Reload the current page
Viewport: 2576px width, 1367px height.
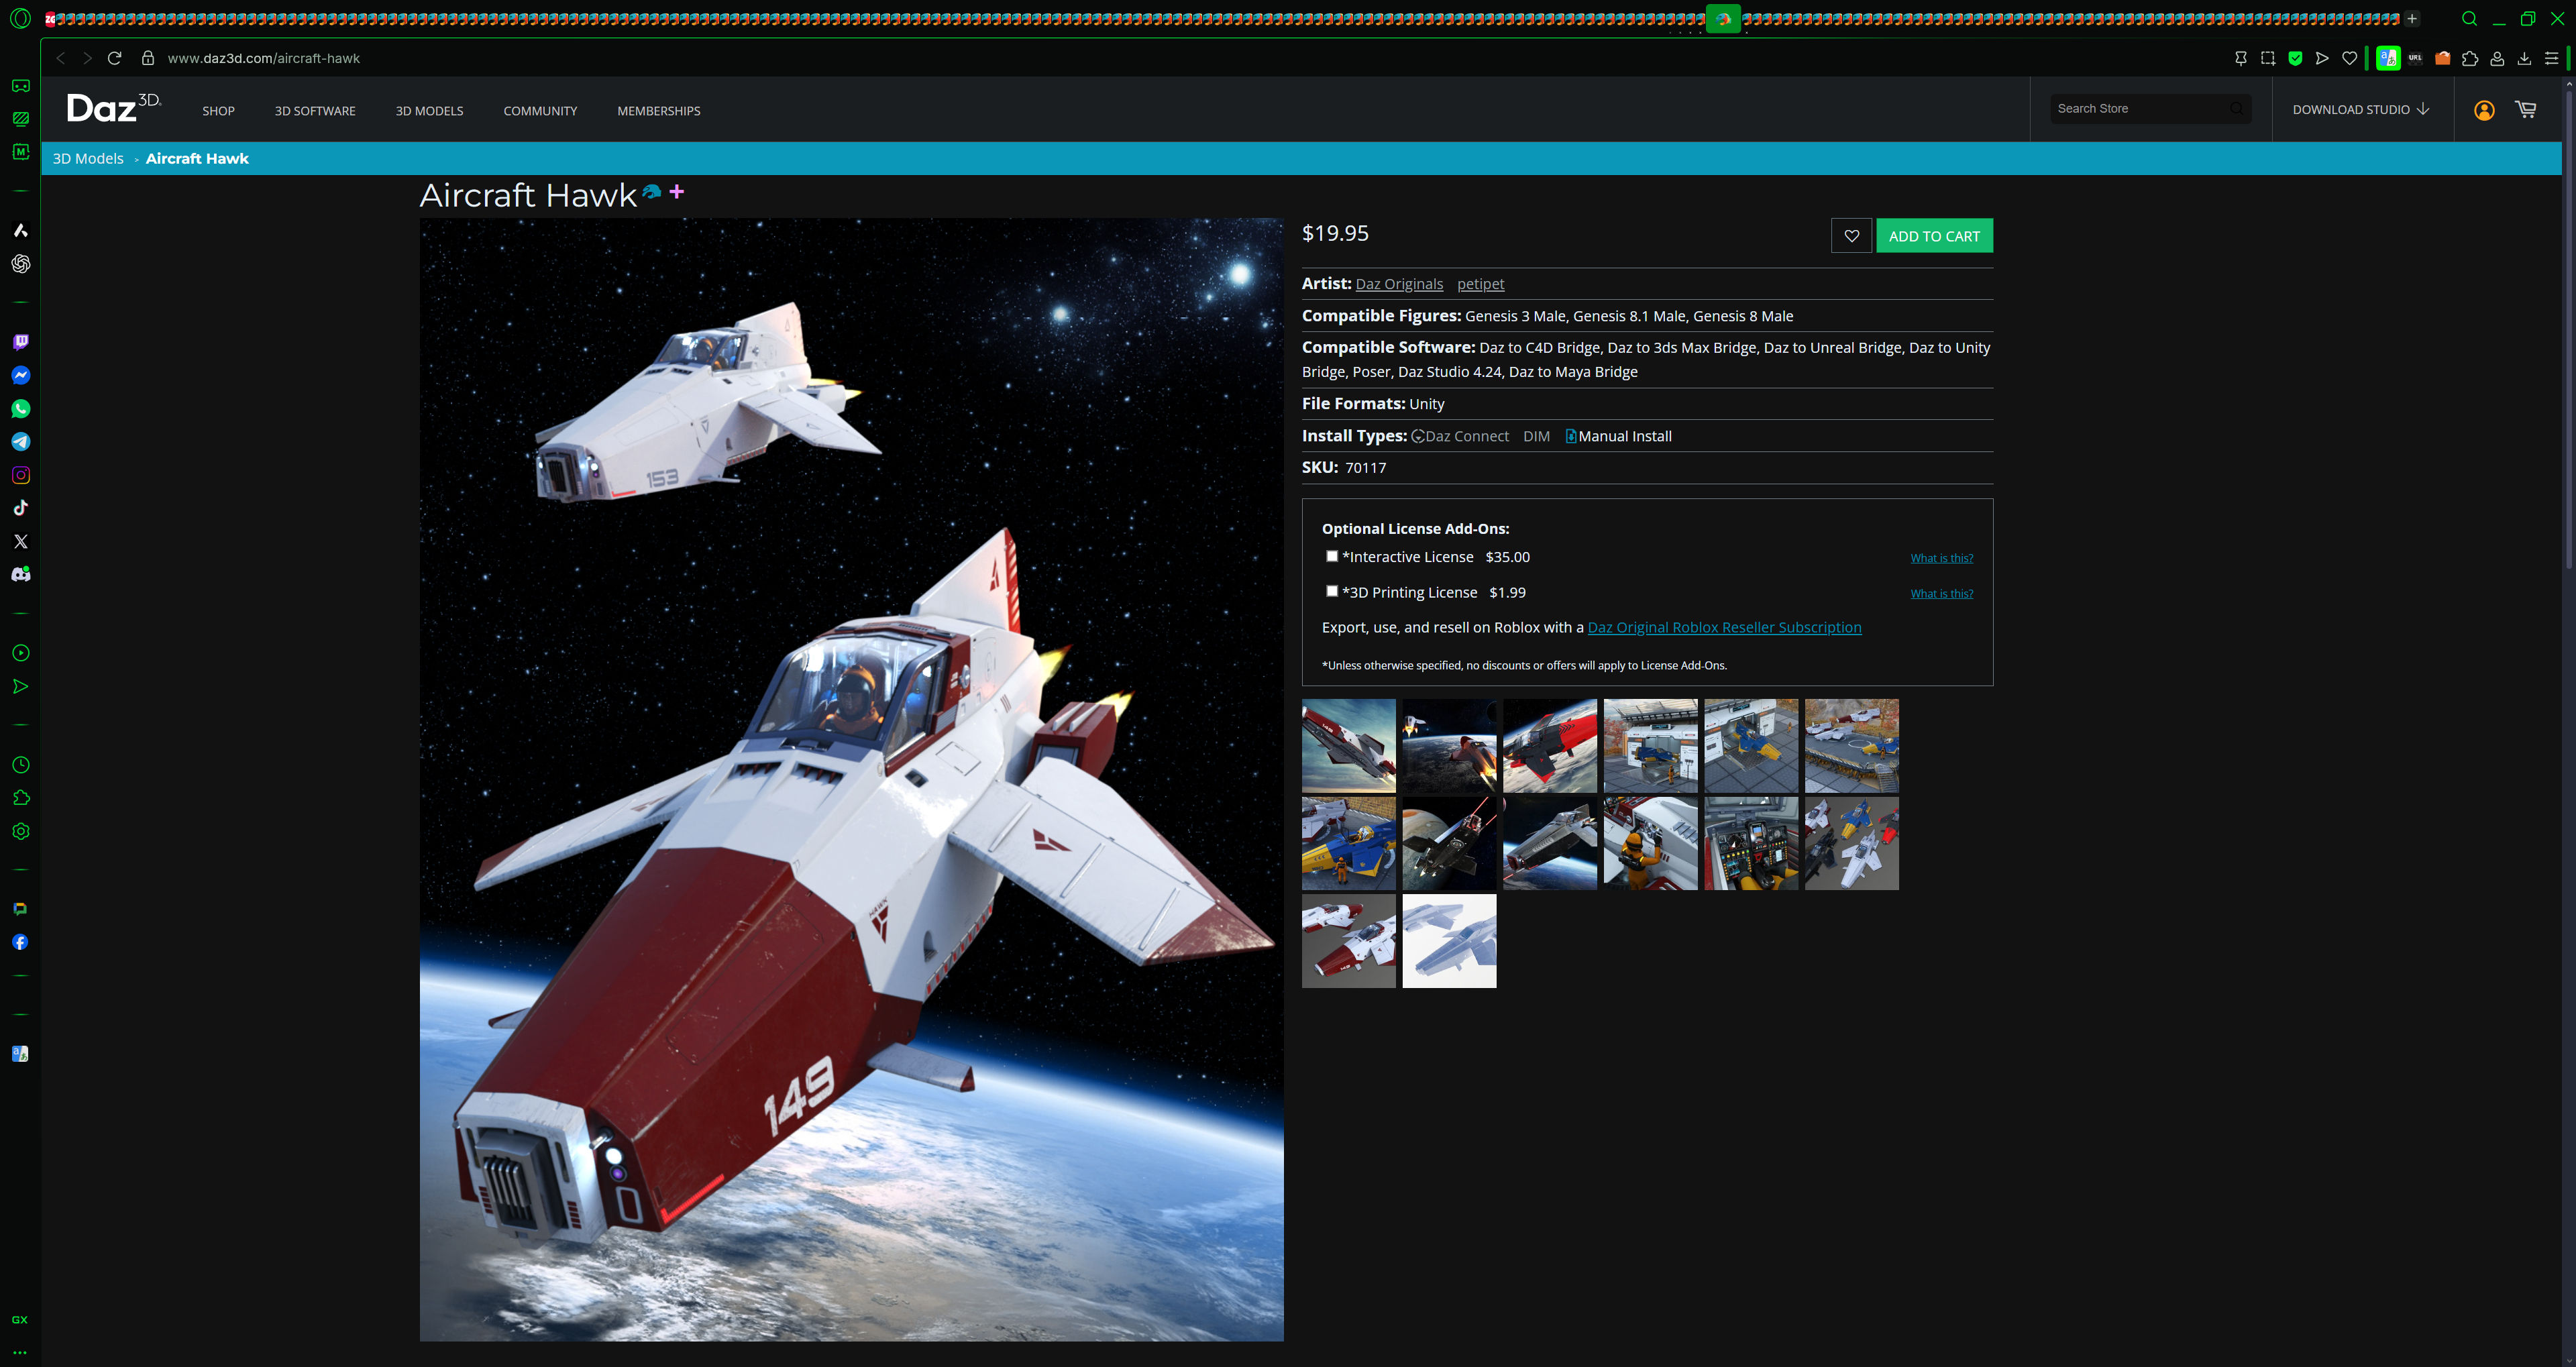click(x=114, y=58)
